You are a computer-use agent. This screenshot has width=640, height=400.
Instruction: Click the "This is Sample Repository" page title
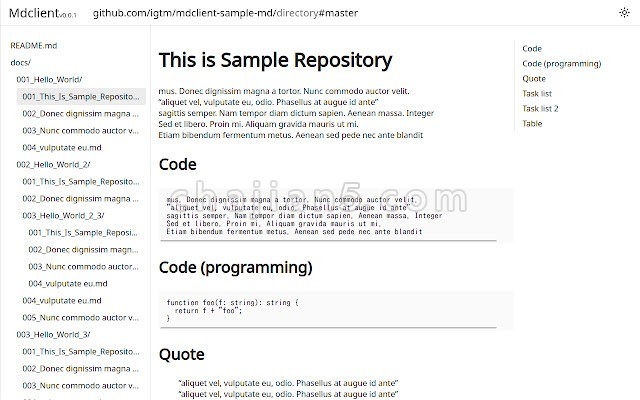point(274,60)
